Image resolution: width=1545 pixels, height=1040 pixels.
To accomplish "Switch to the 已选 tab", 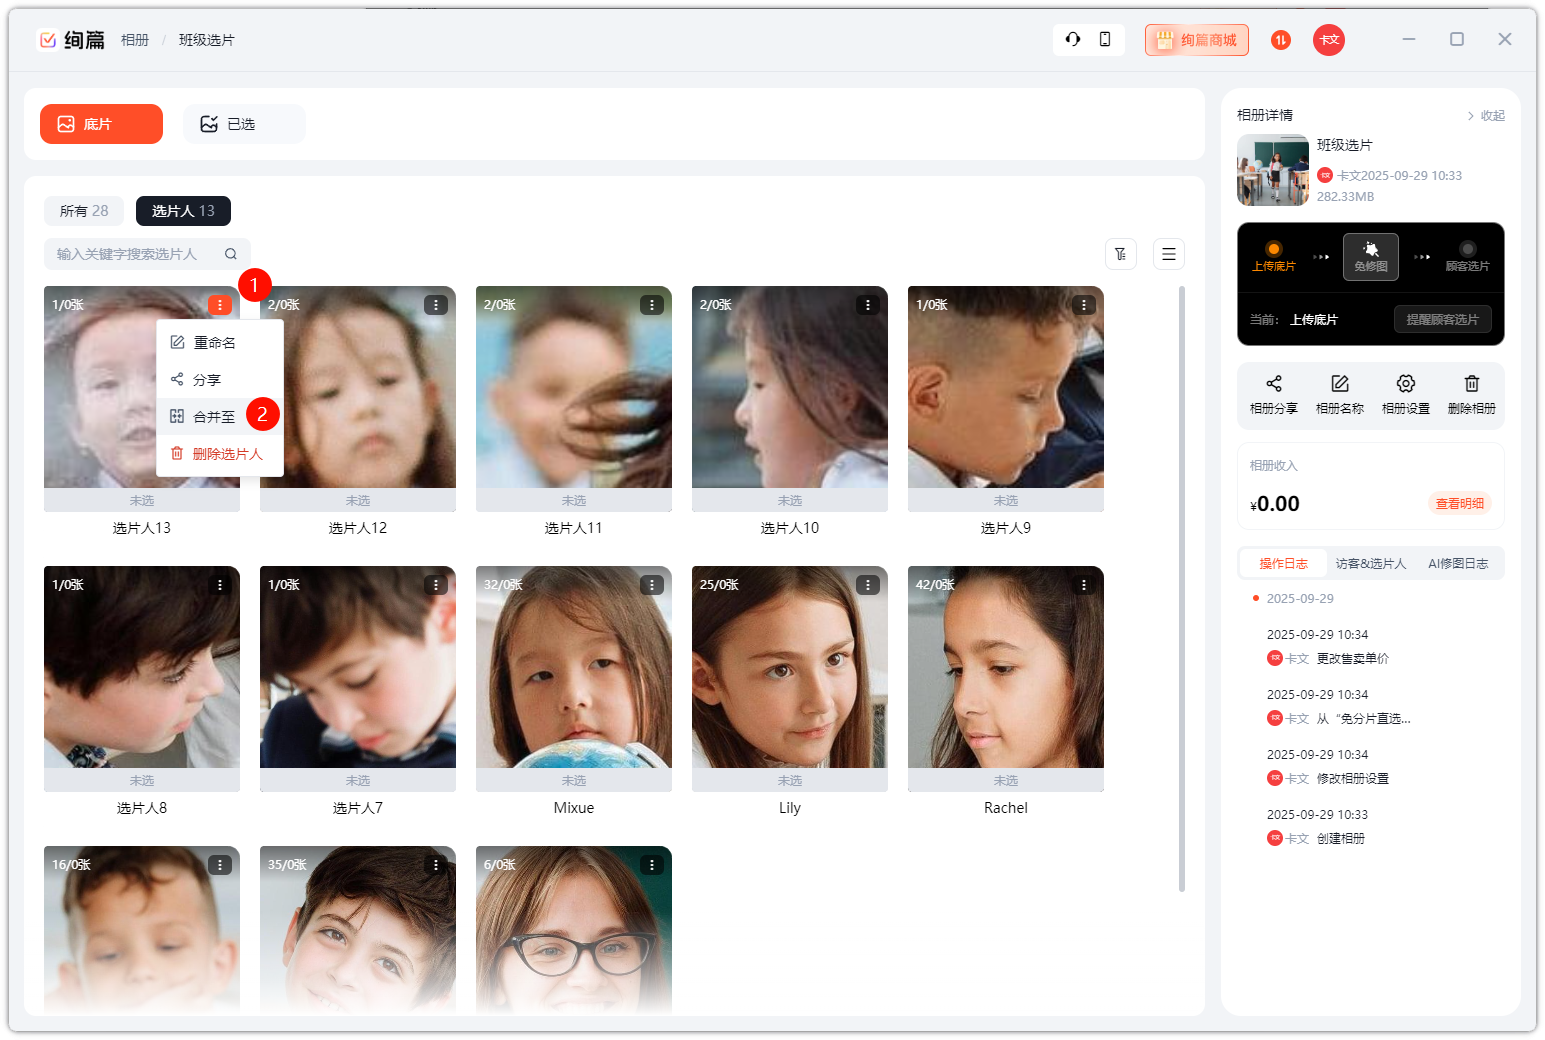I will (243, 124).
